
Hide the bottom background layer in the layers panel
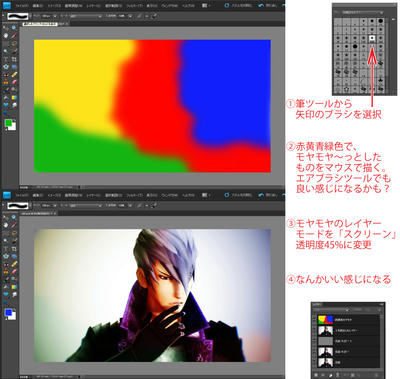tap(314, 363)
